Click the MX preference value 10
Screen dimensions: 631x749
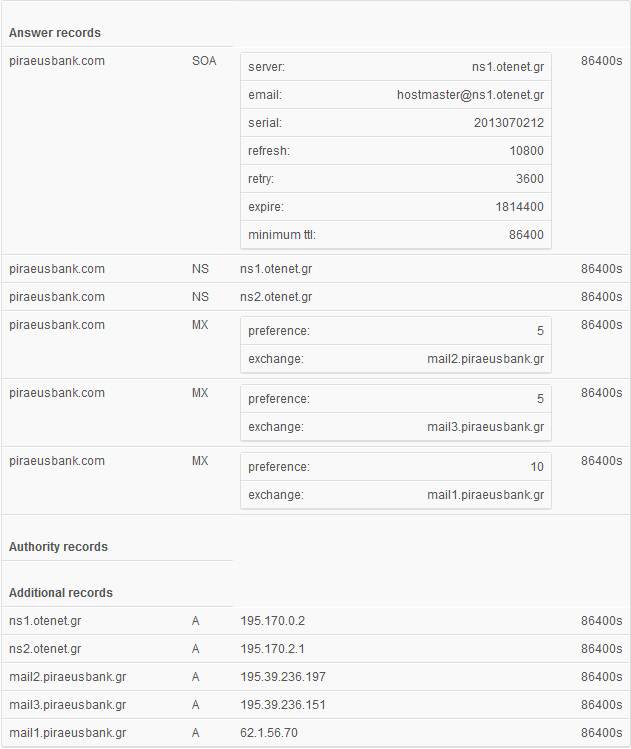(x=537, y=467)
